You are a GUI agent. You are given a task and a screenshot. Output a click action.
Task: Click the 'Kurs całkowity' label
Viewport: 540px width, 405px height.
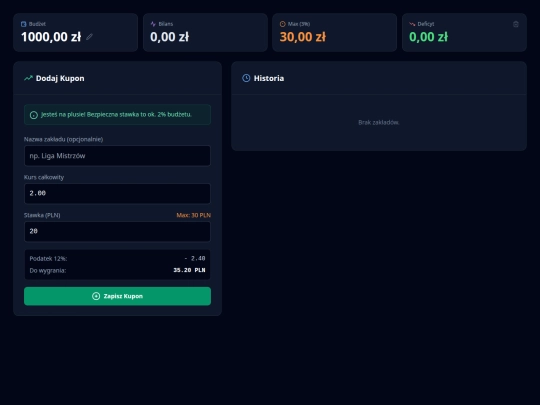pyautogui.click(x=44, y=177)
